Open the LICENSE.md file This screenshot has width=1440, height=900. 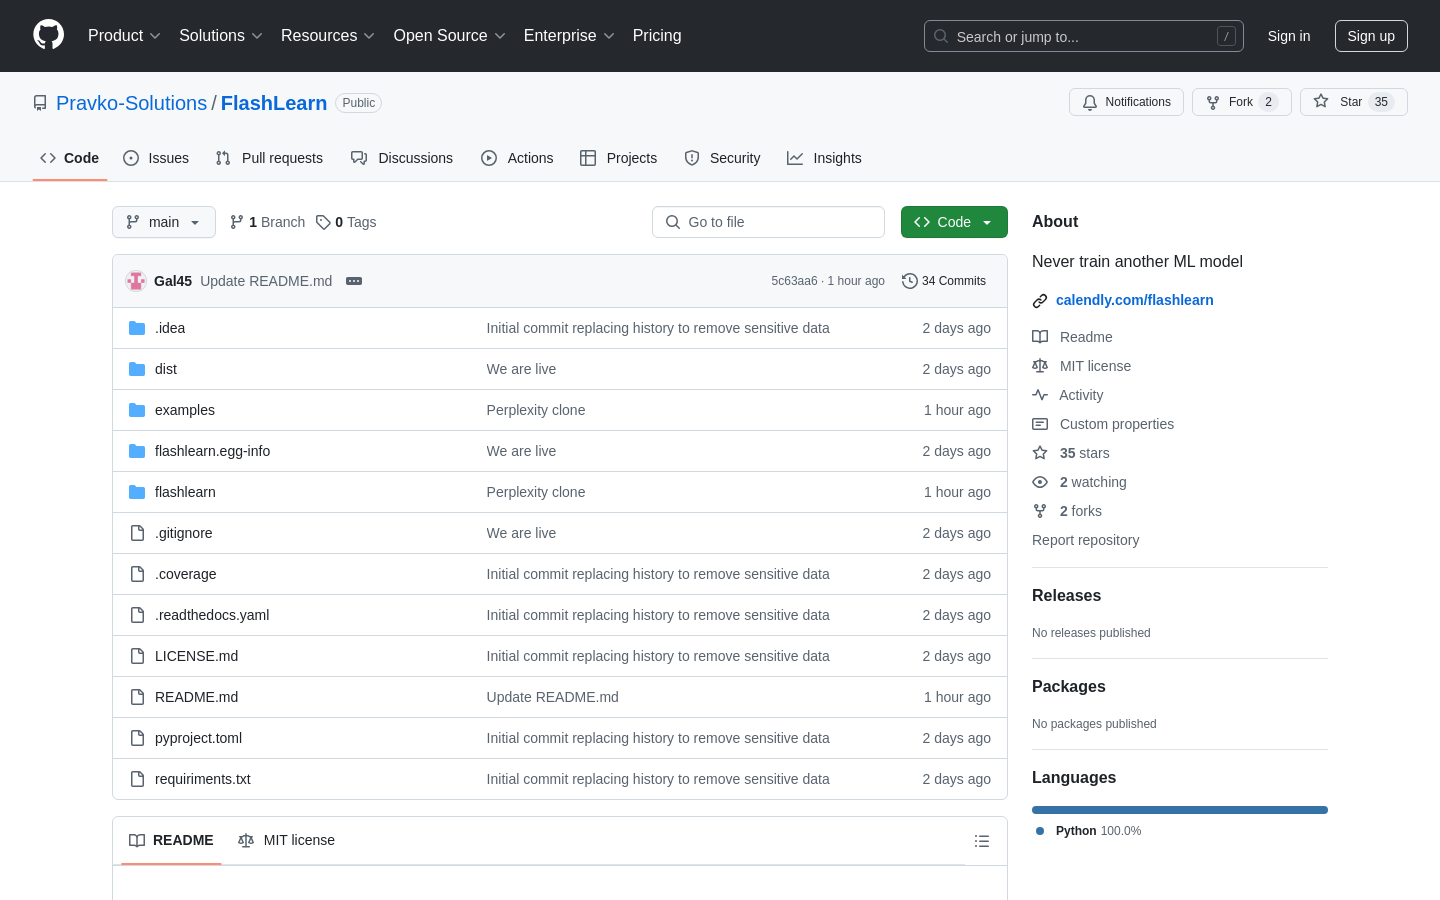(x=196, y=656)
